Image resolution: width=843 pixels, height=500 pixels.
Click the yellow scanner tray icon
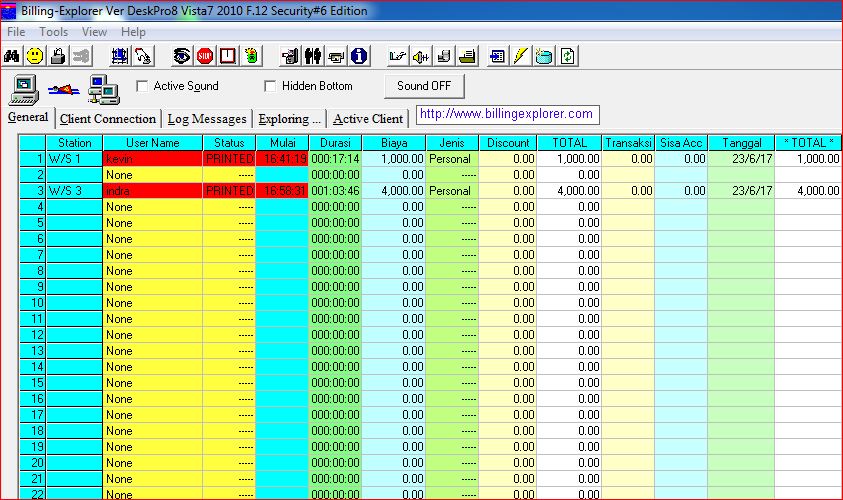point(467,56)
